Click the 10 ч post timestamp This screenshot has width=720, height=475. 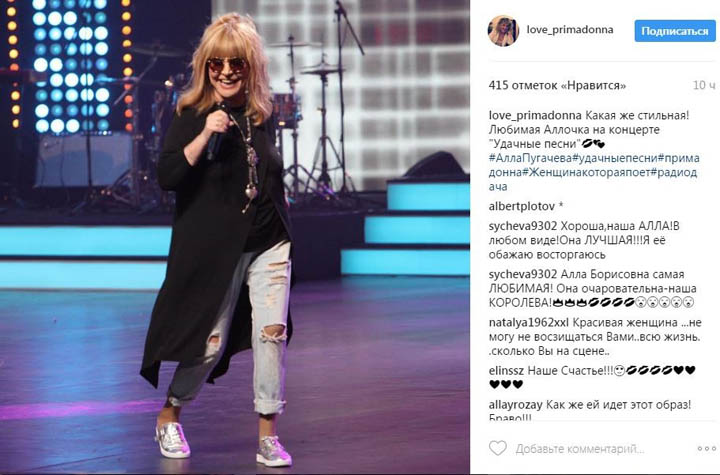pos(704,85)
